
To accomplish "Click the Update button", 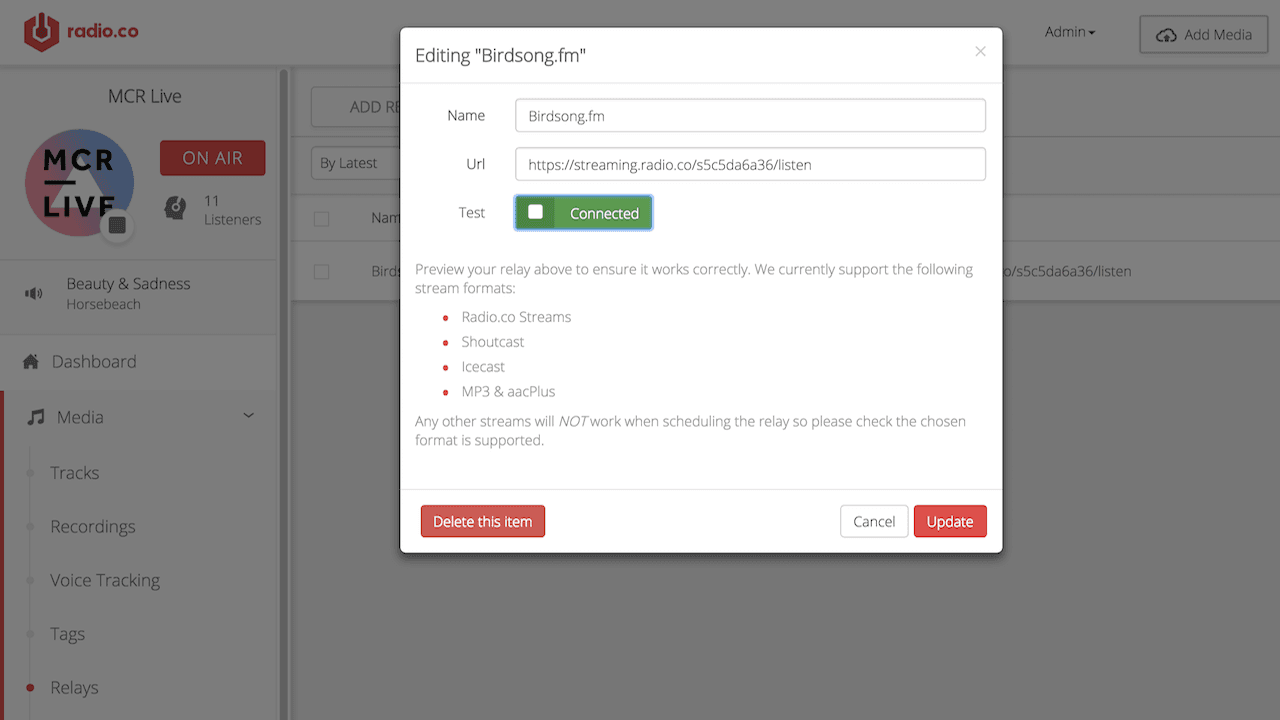I will point(949,521).
